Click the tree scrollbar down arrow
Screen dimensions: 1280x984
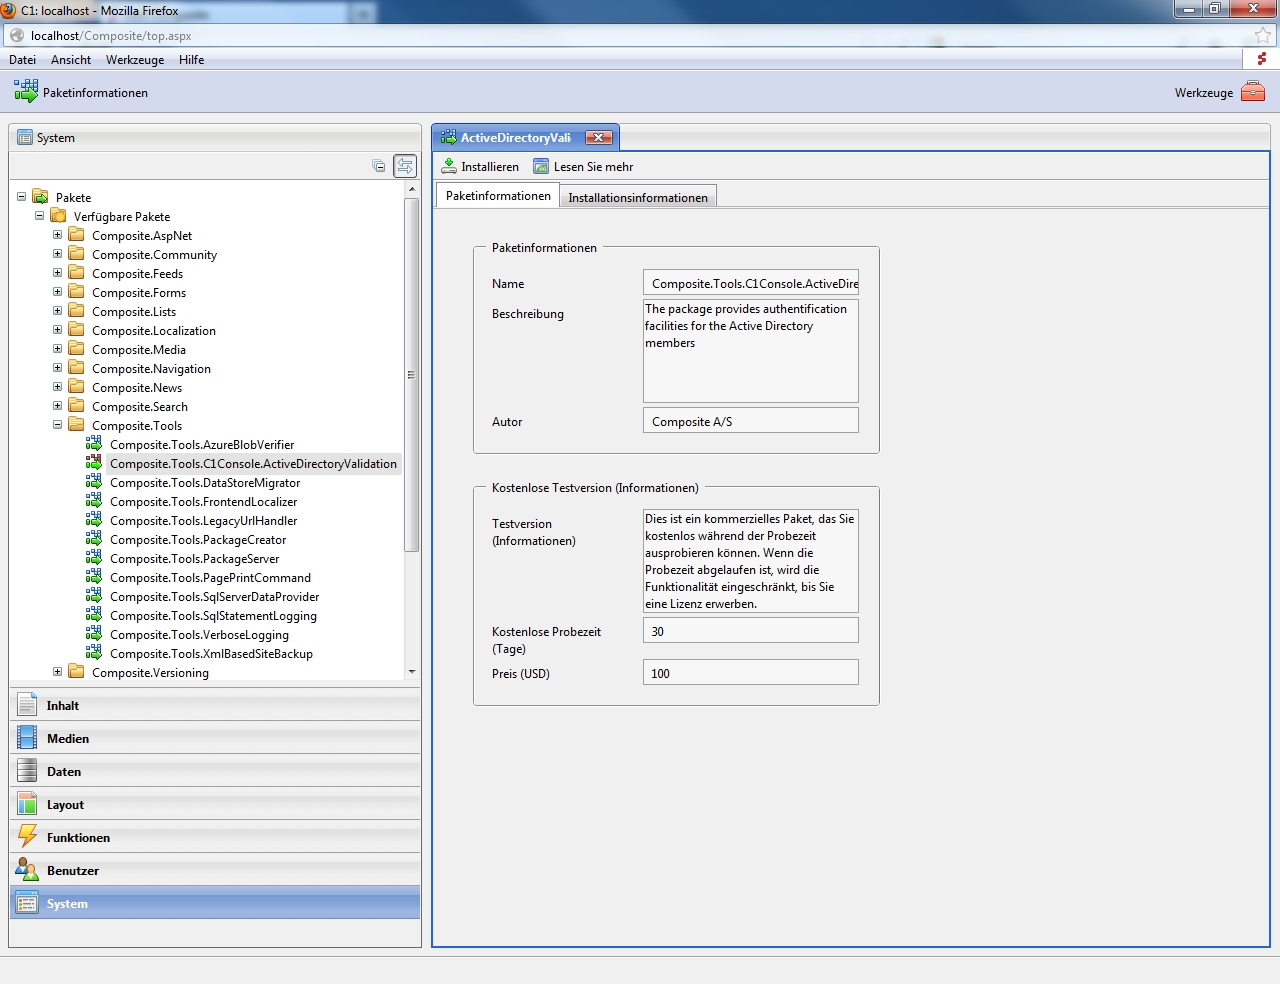pyautogui.click(x=412, y=672)
